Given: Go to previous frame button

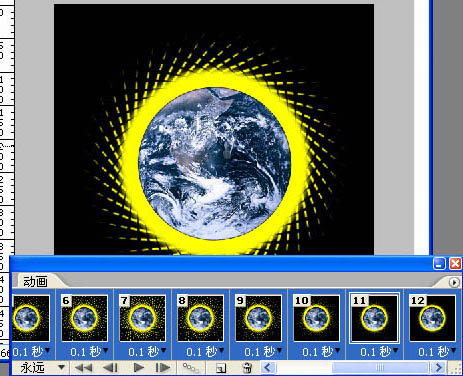Looking at the screenshot, I should 110,368.
